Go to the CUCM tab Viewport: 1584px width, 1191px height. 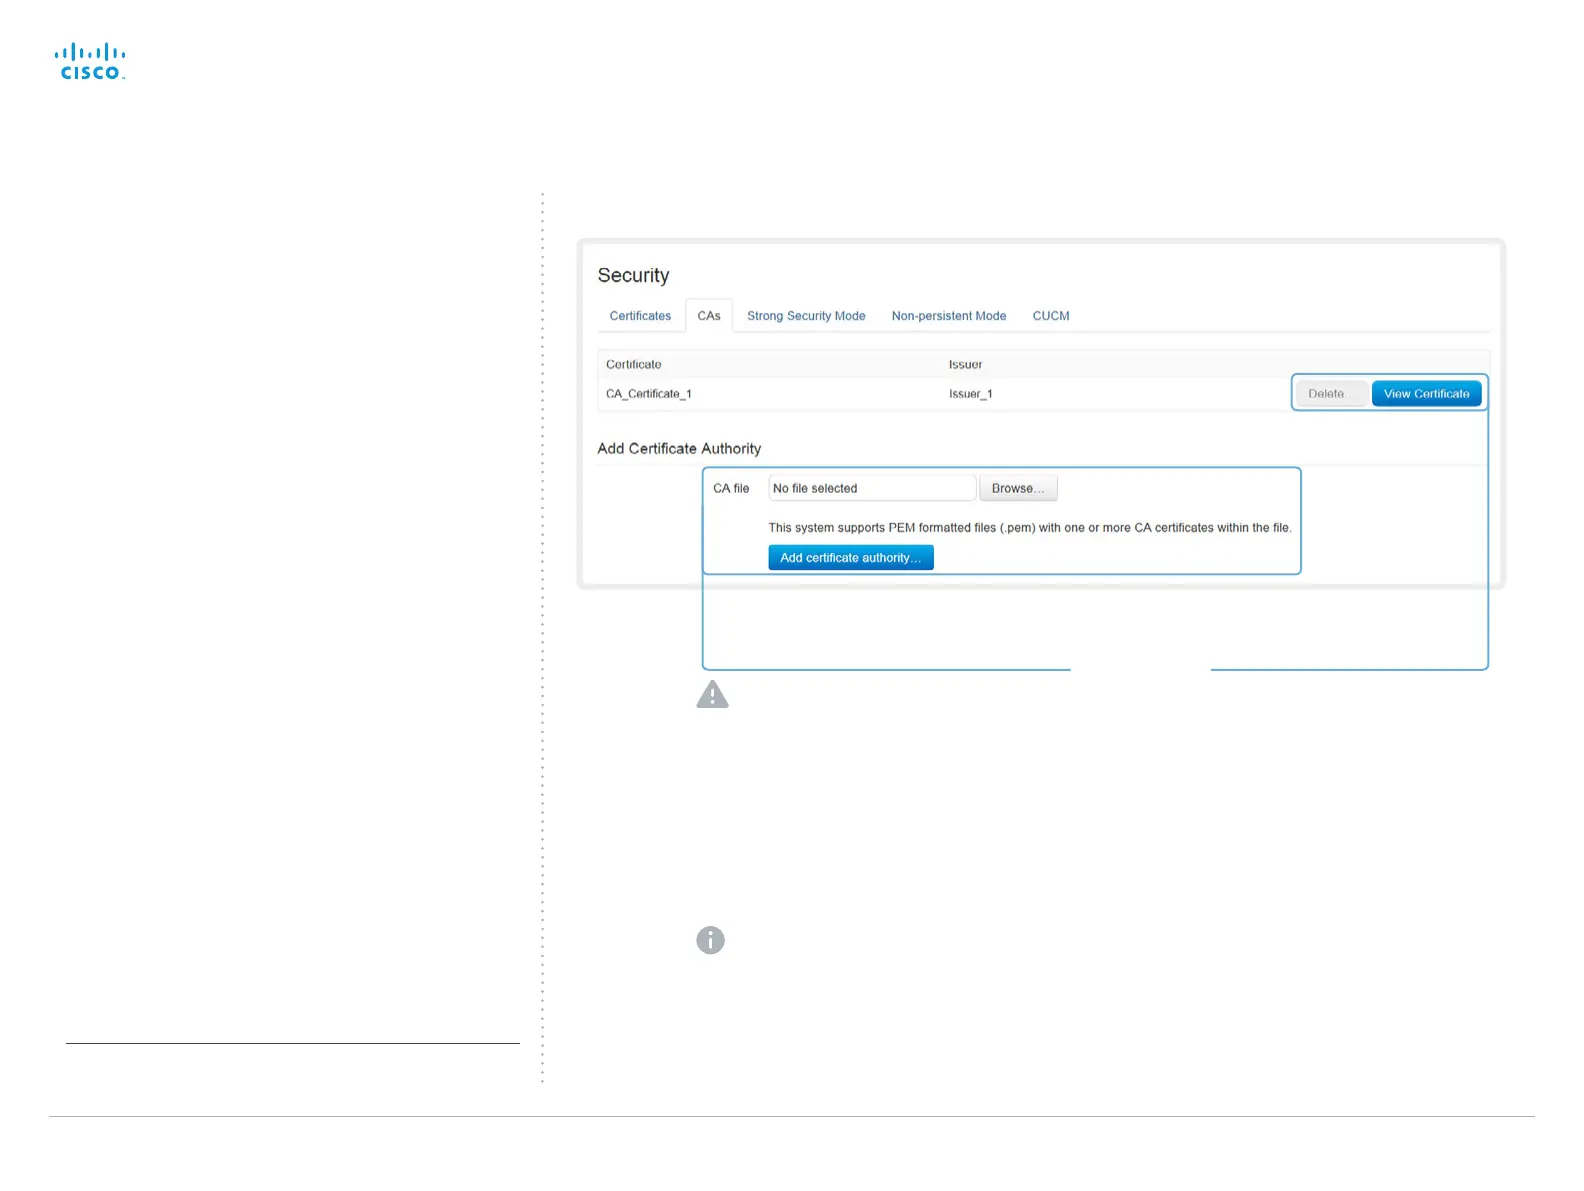pyautogui.click(x=1051, y=316)
